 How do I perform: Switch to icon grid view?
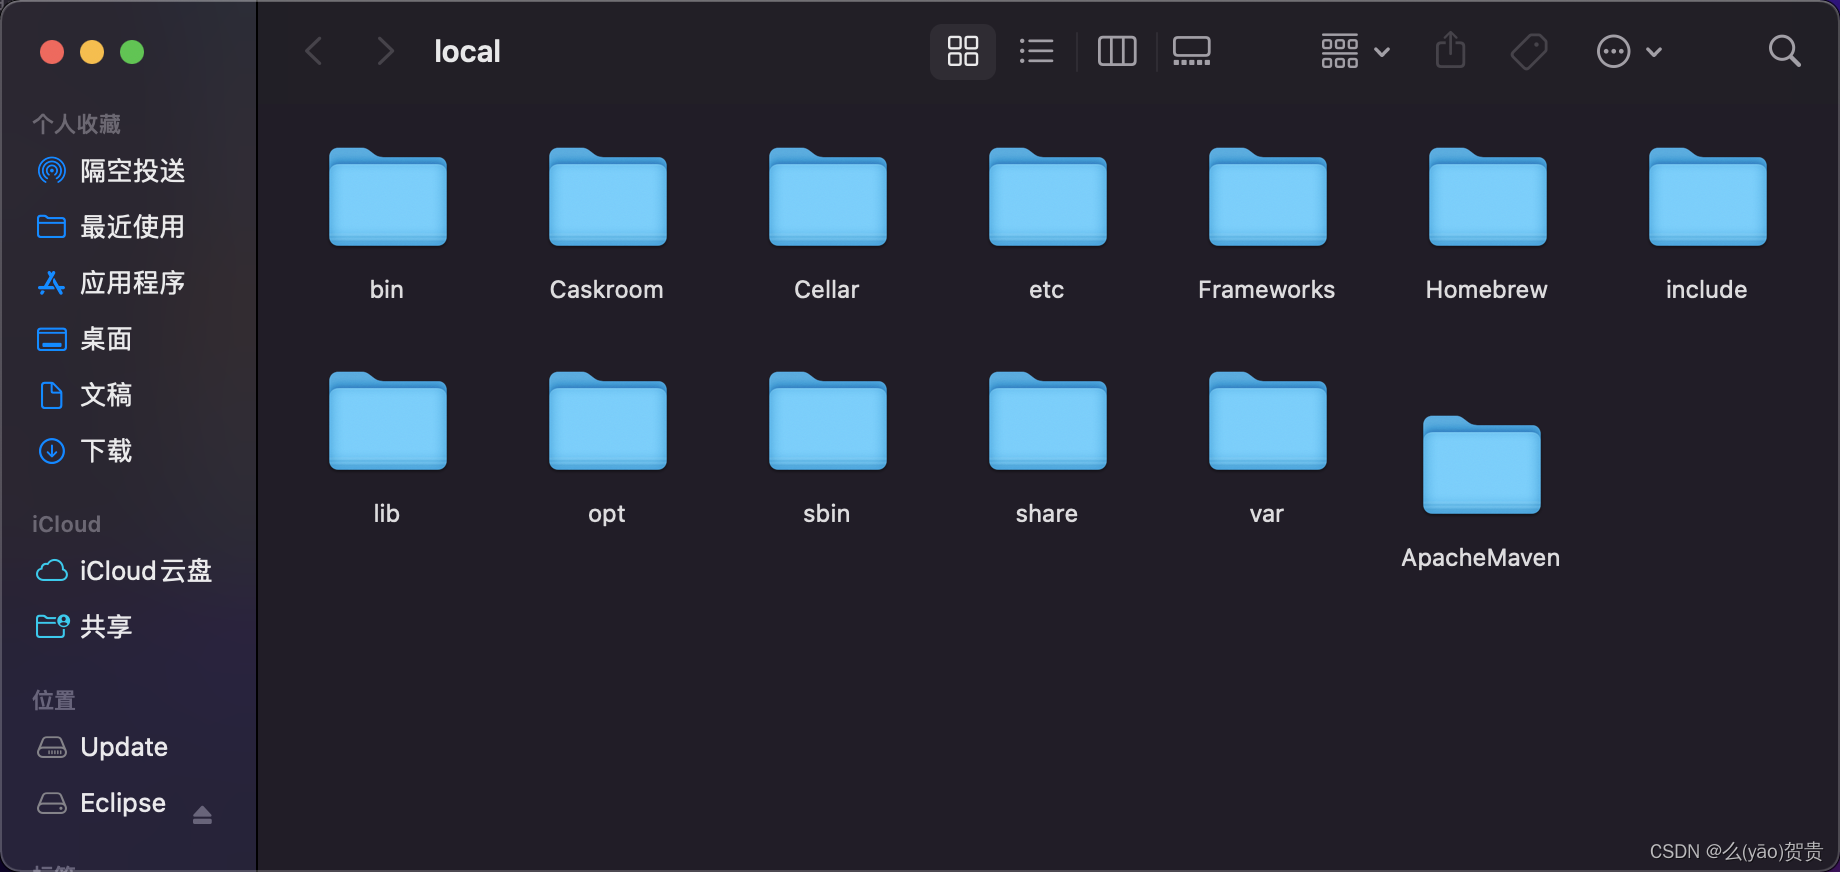tap(962, 51)
